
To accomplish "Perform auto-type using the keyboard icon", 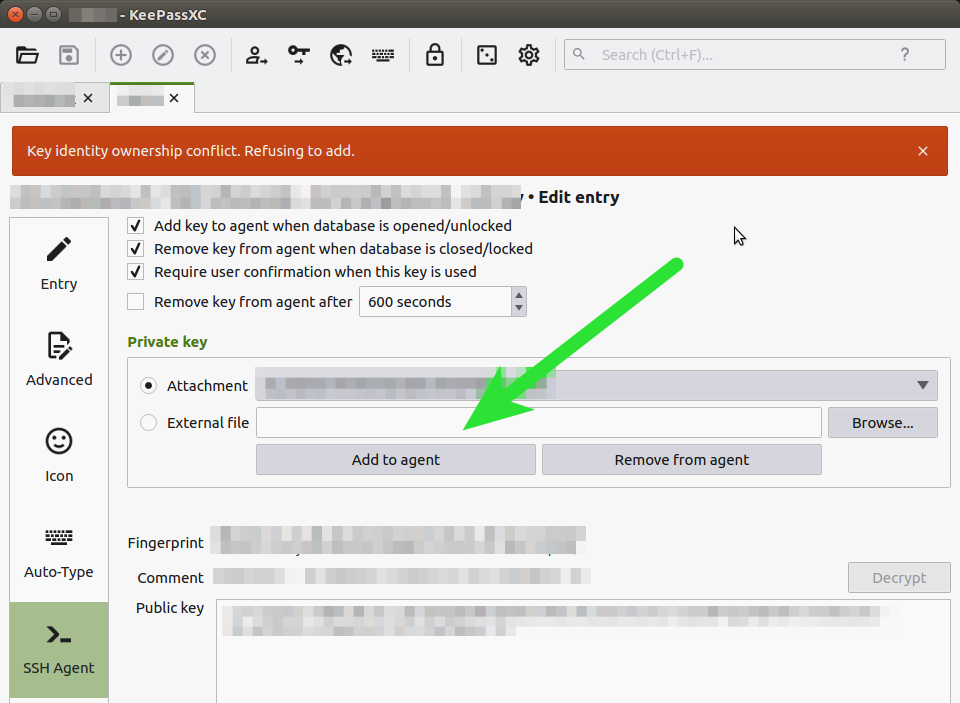I will coord(383,55).
